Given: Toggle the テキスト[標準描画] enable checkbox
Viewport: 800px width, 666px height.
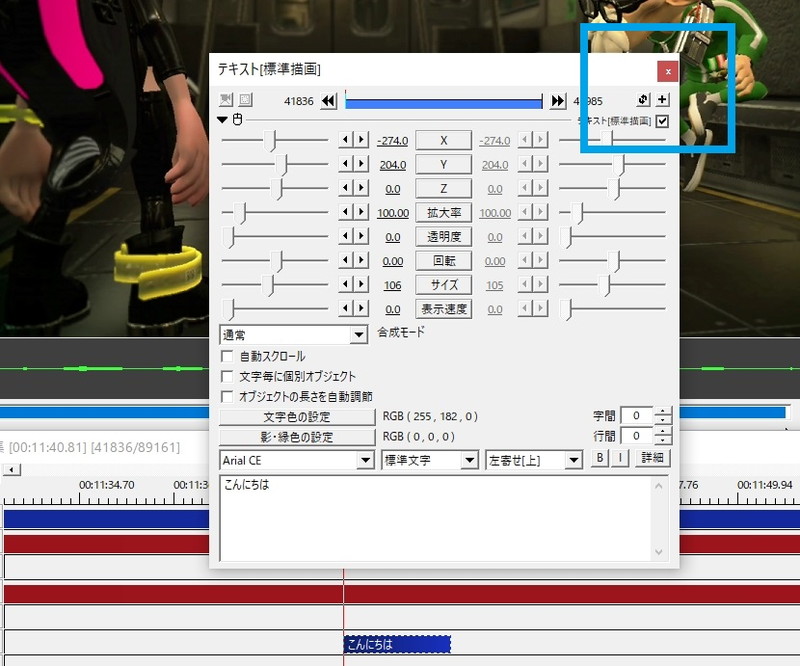Looking at the screenshot, I should [662, 121].
